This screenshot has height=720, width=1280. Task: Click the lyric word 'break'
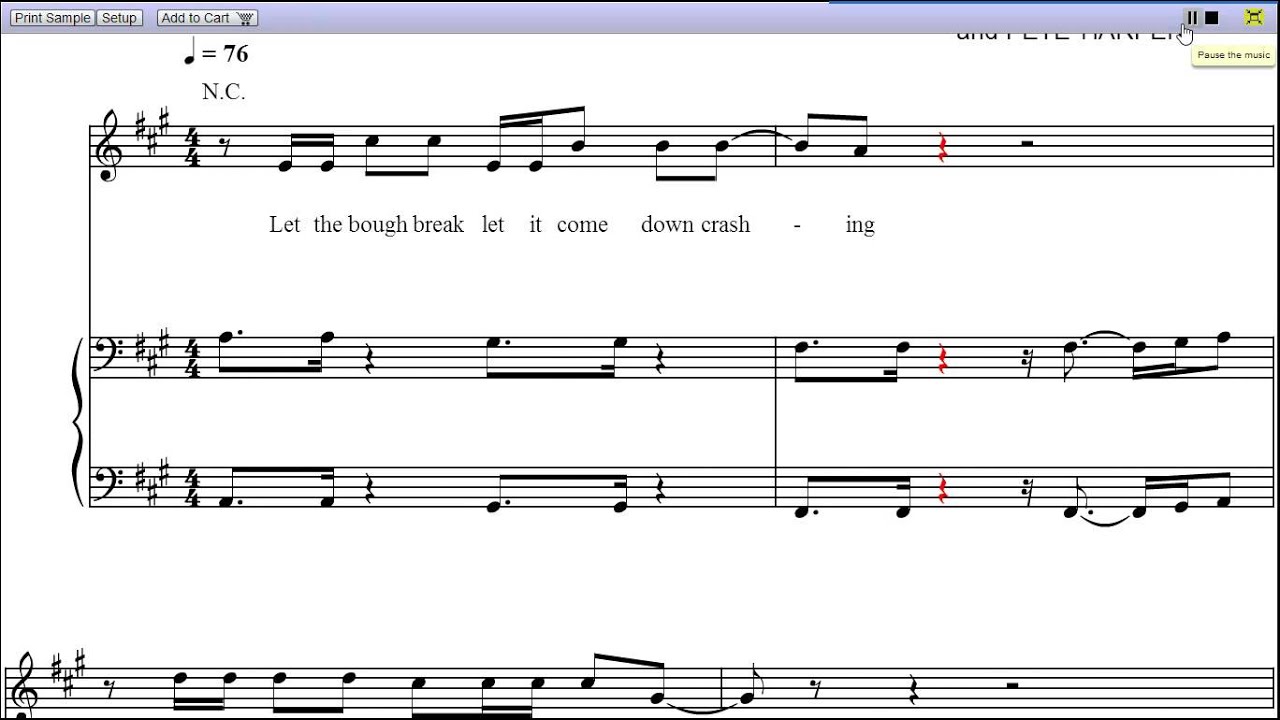coord(438,225)
